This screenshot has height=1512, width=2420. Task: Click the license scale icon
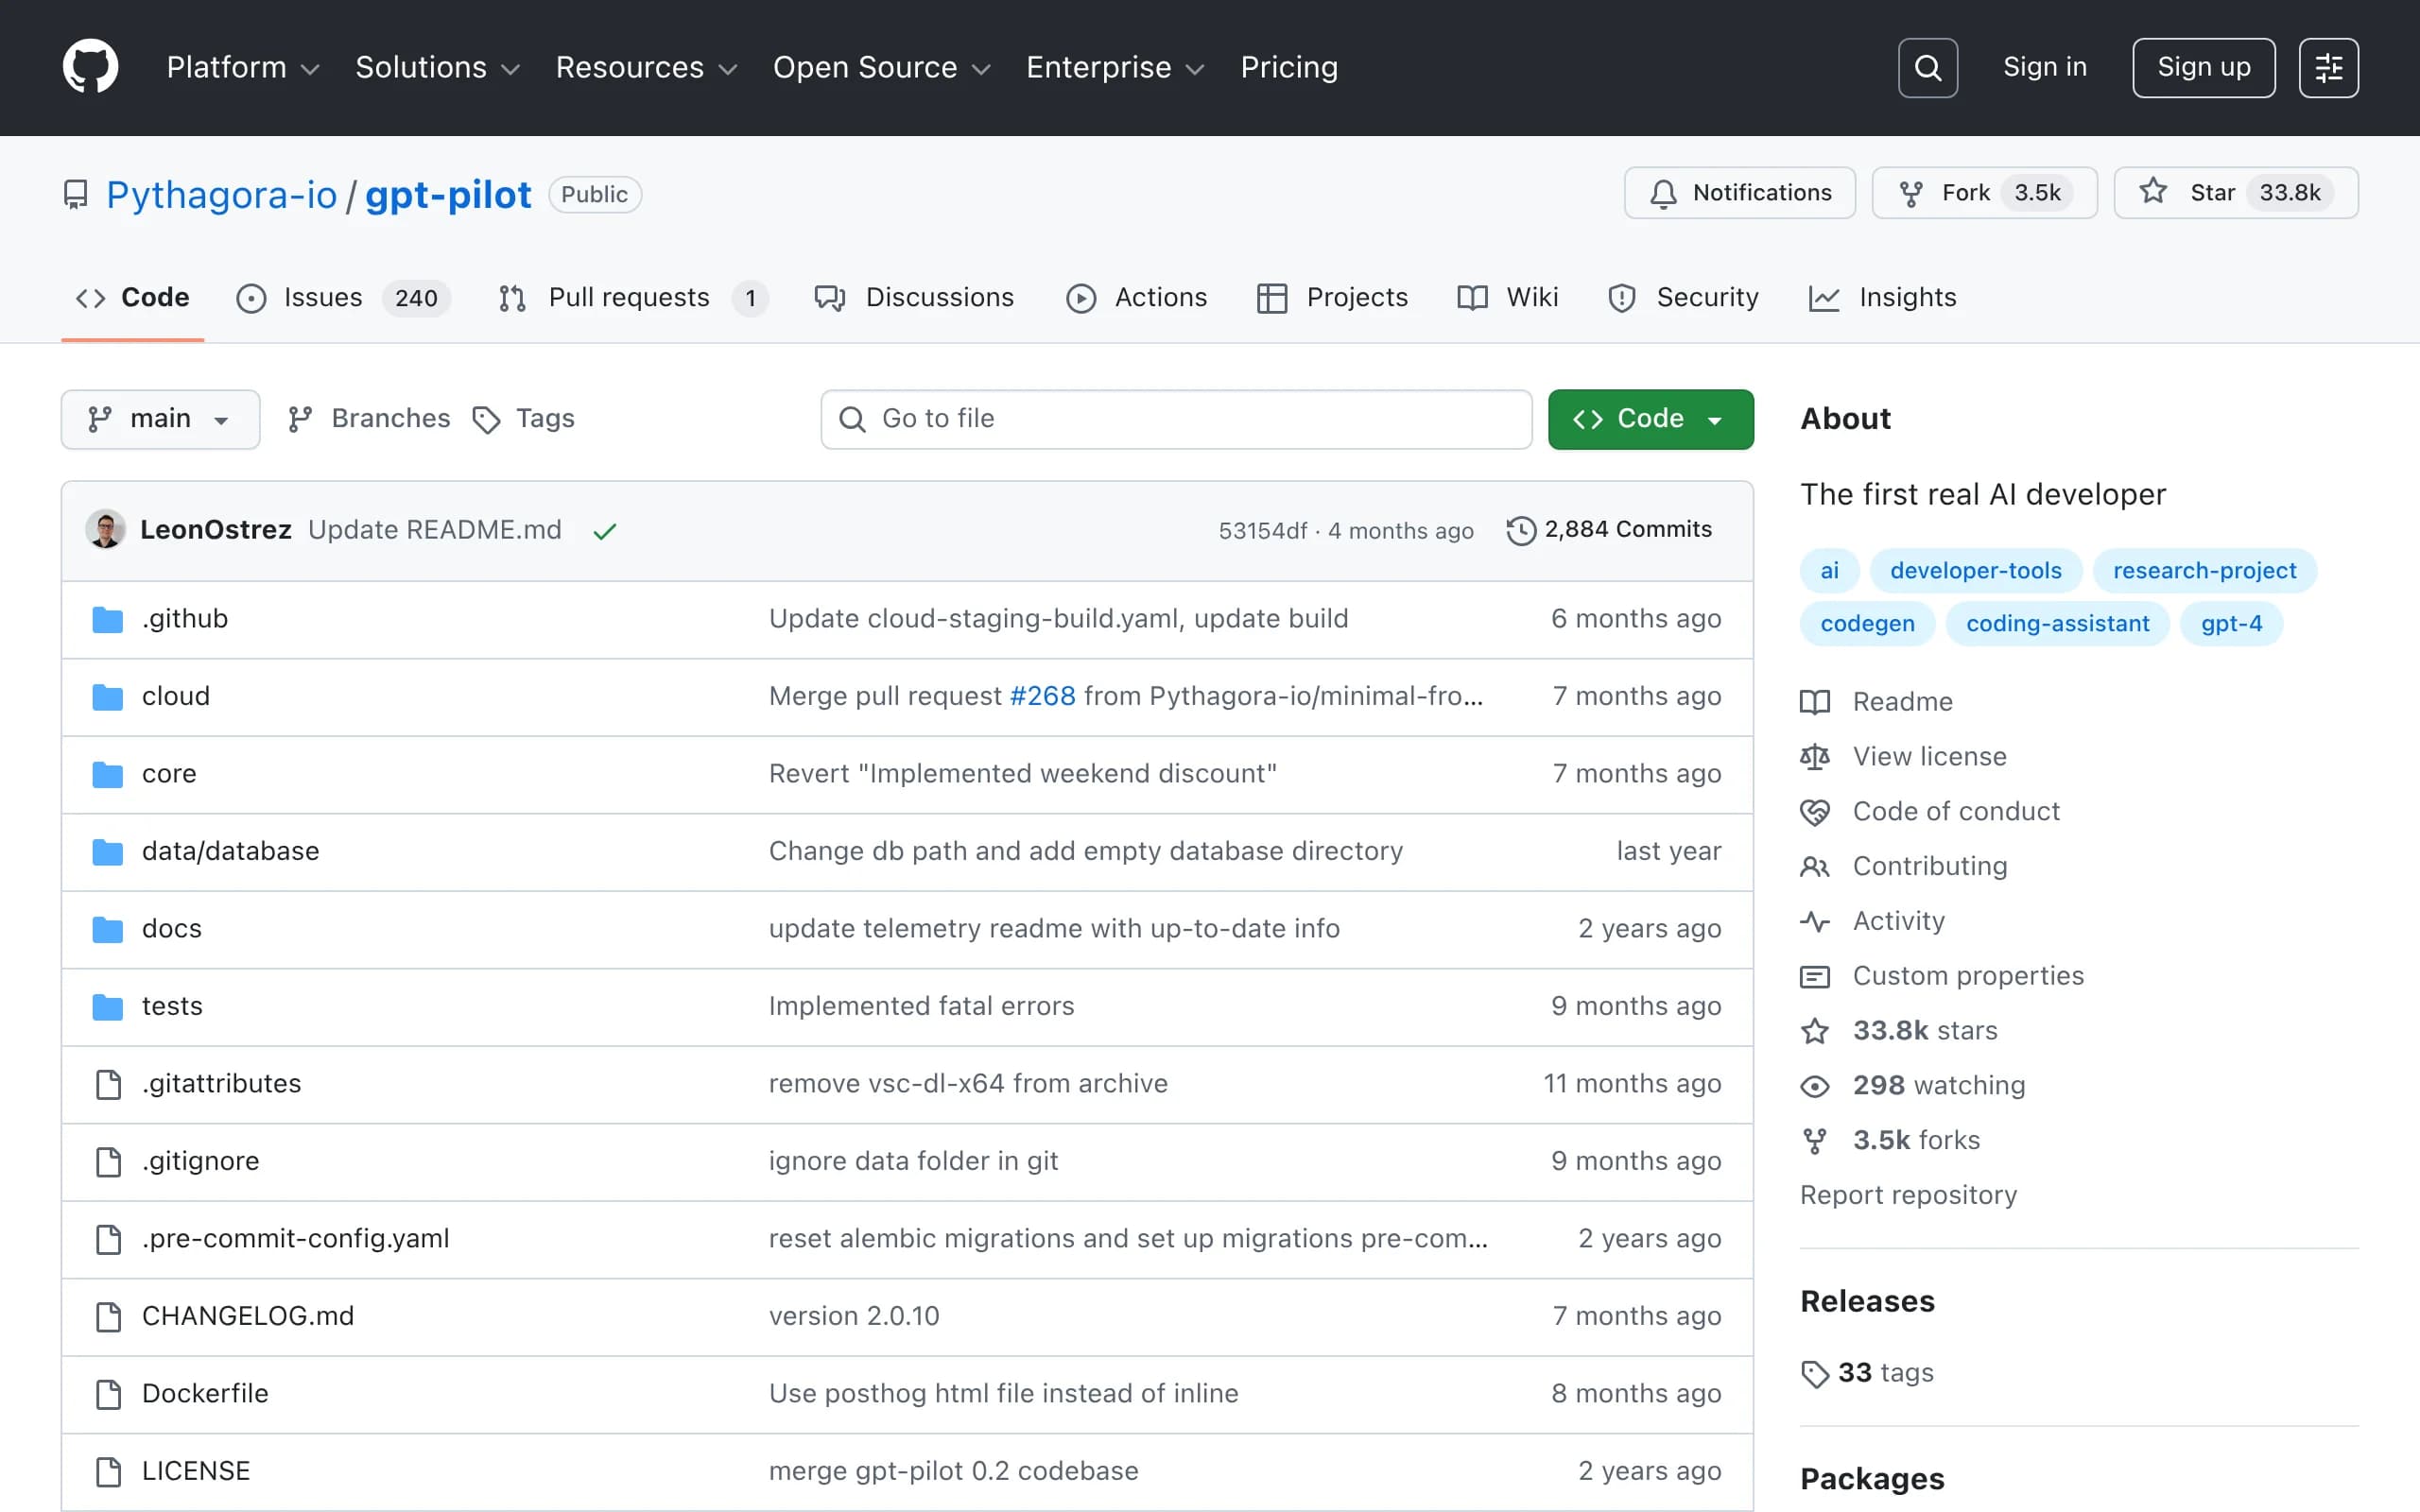pos(1815,757)
